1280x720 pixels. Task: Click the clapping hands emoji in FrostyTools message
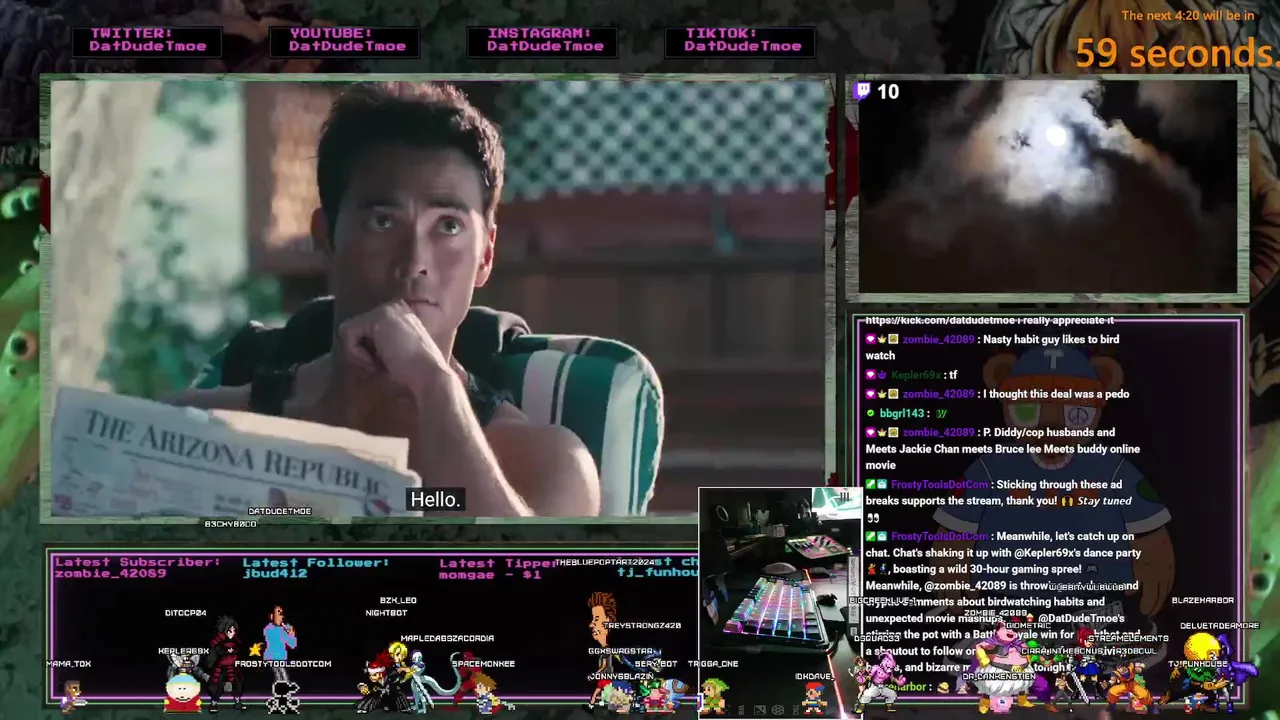1067,501
